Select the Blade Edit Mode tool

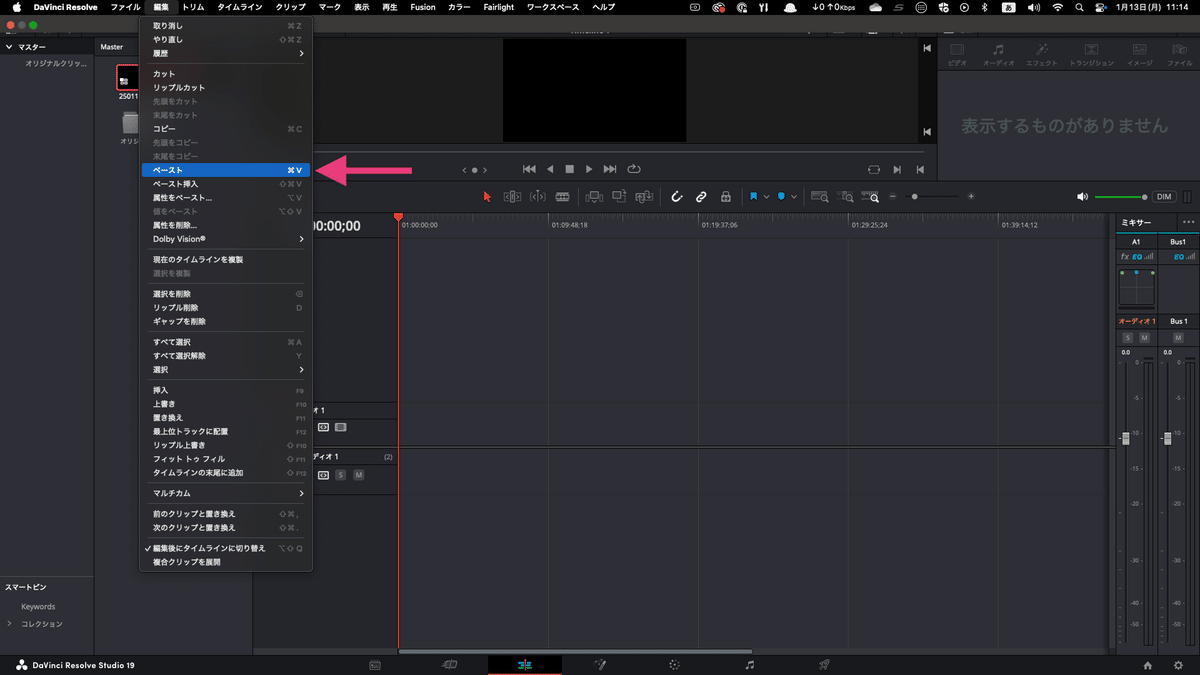pyautogui.click(x=562, y=197)
